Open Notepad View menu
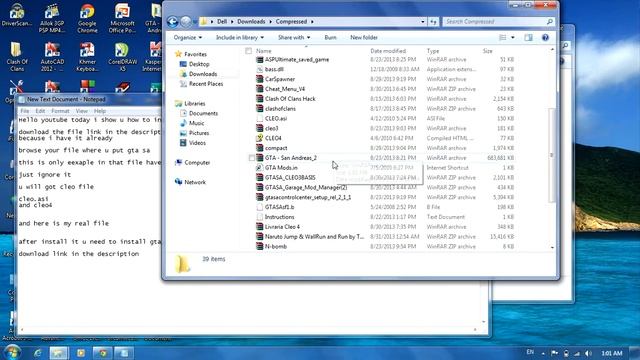 click(x=82, y=111)
